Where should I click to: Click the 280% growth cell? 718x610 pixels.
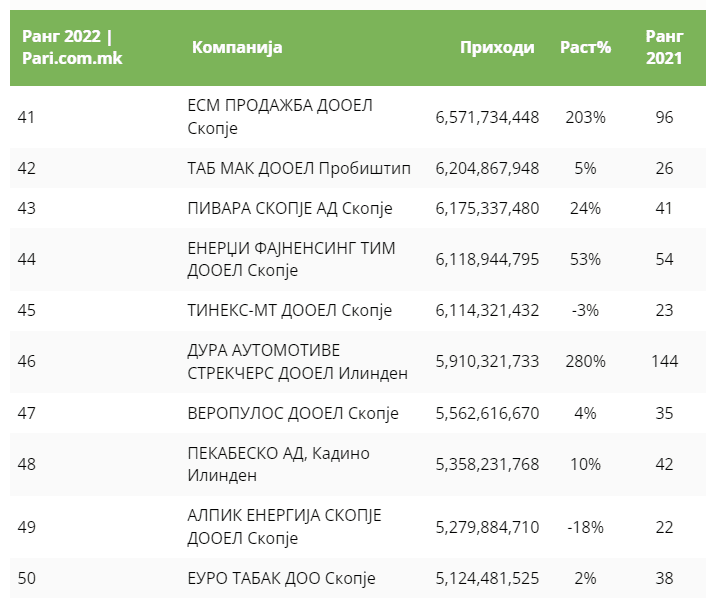click(585, 361)
